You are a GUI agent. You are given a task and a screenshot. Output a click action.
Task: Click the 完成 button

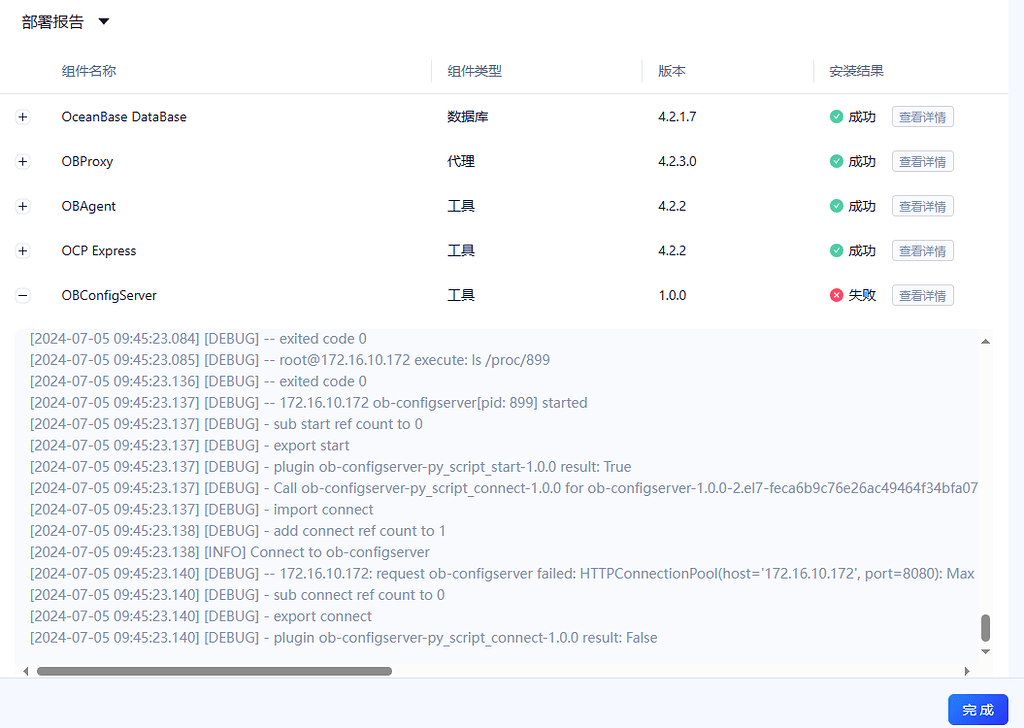coord(978,710)
